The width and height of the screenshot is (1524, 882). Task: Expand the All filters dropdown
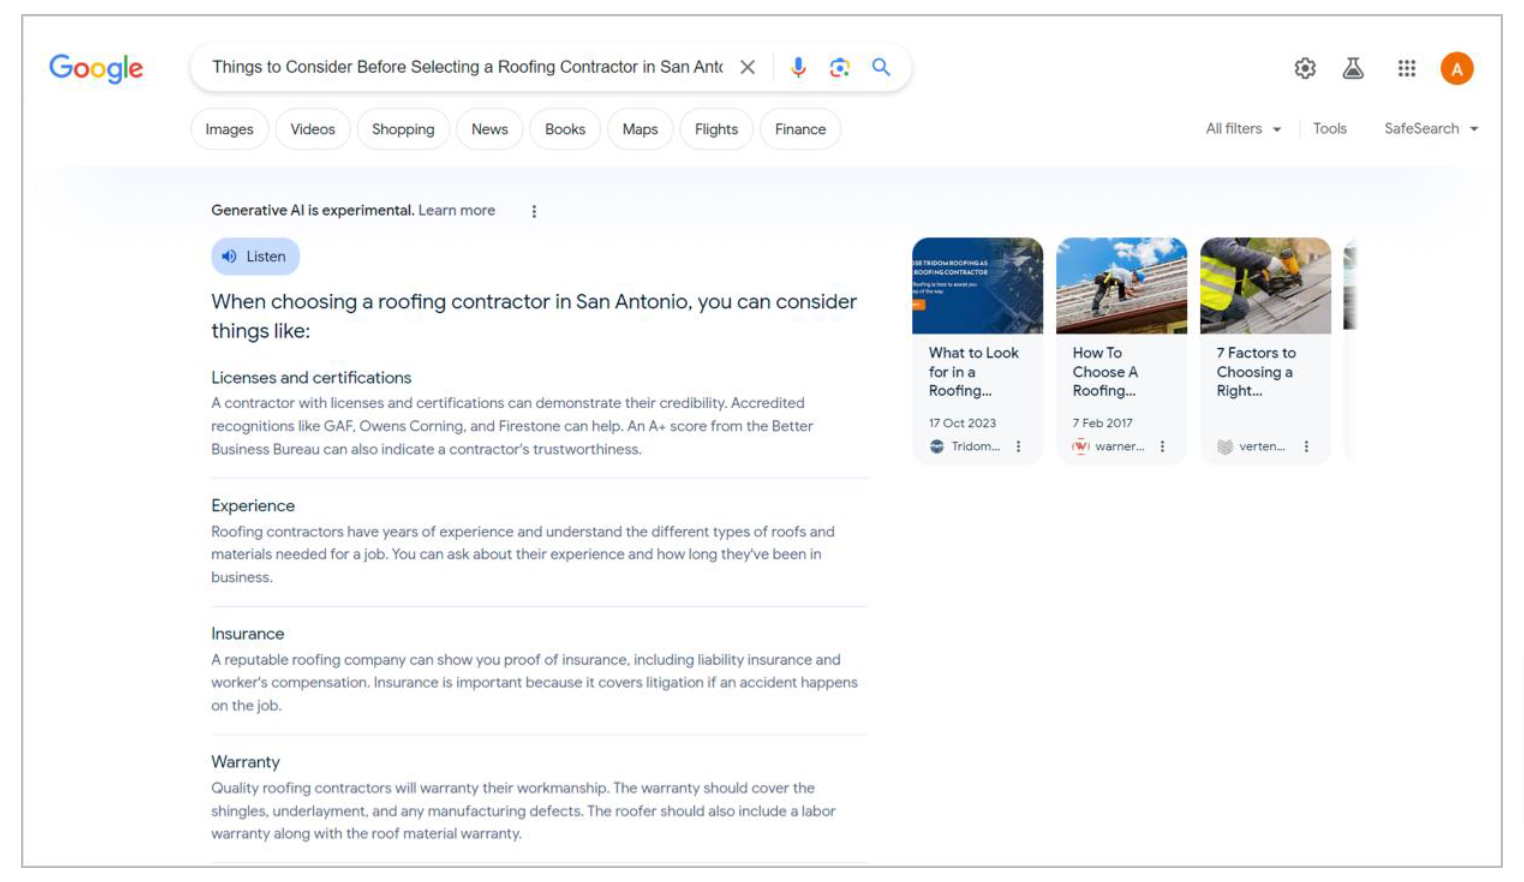click(1243, 129)
